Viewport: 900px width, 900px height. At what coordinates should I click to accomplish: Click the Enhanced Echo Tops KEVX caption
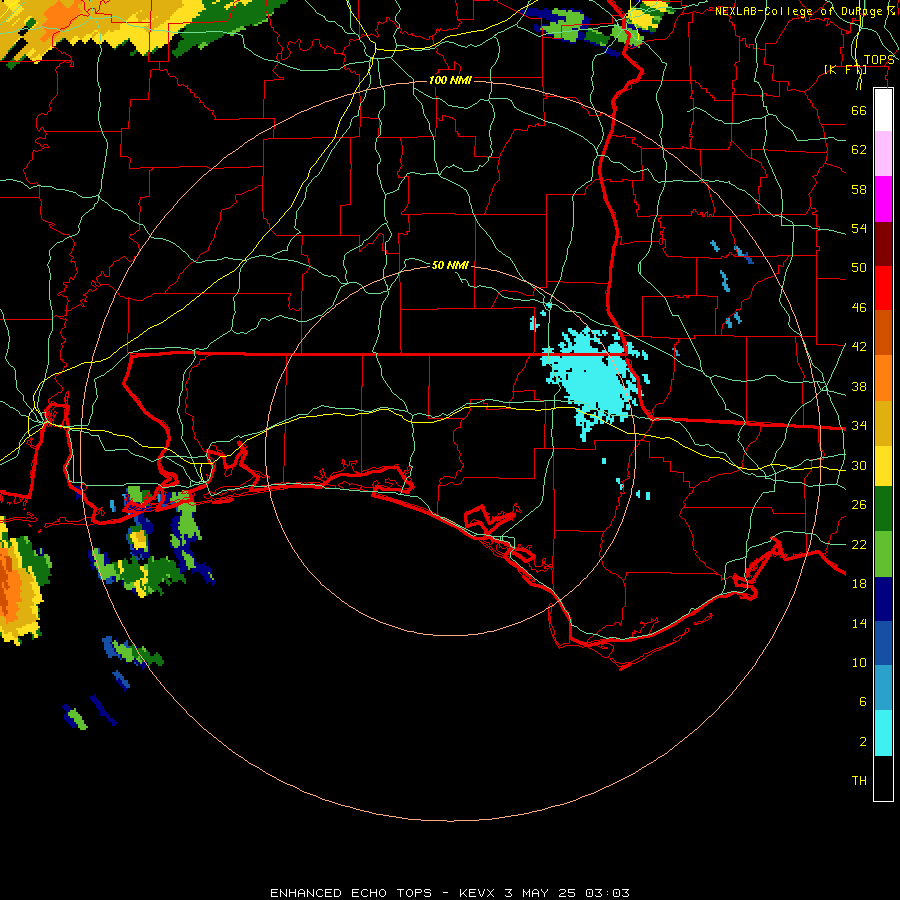pyautogui.click(x=450, y=893)
